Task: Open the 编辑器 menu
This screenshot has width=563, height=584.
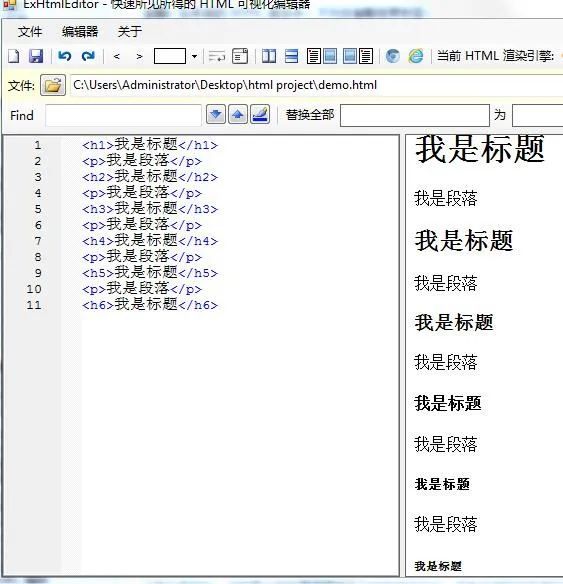Action: (80, 32)
